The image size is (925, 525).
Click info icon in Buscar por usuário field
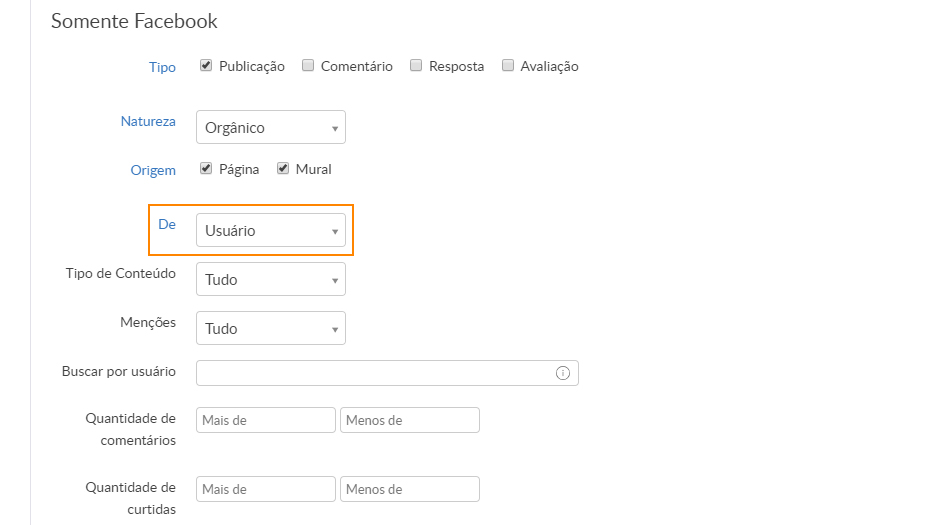(x=562, y=373)
